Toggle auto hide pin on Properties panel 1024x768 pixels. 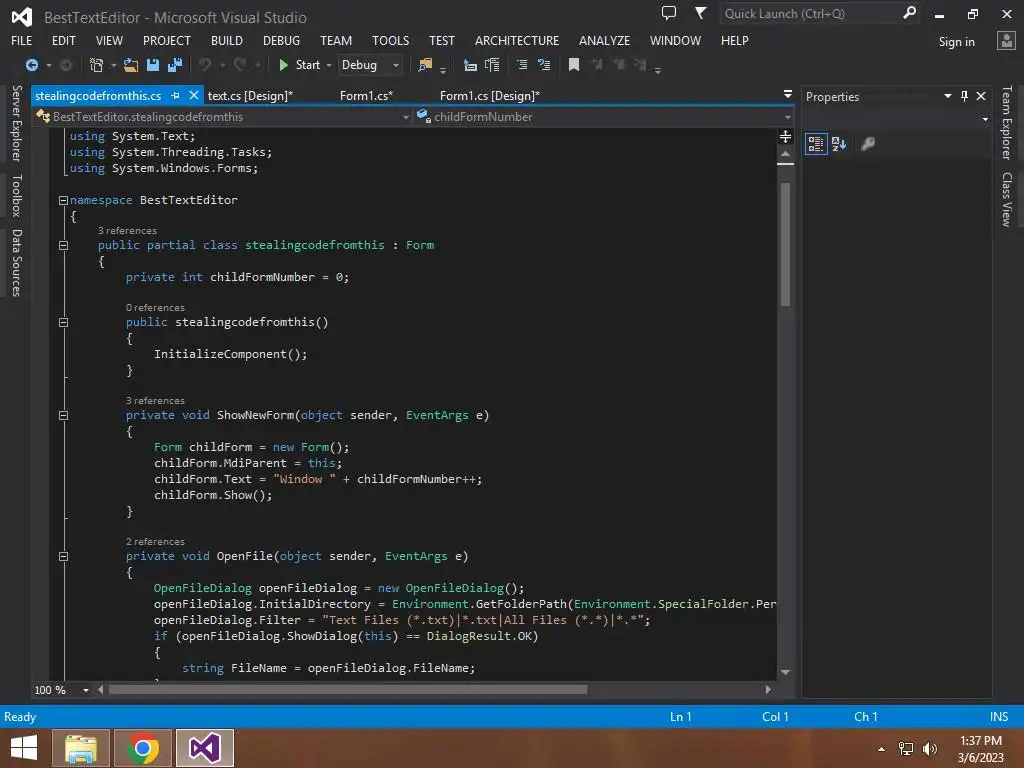pyautogui.click(x=964, y=96)
